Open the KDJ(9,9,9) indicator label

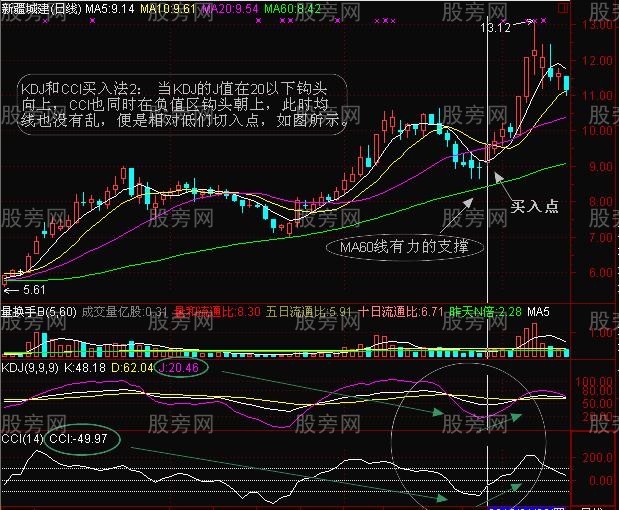point(30,368)
